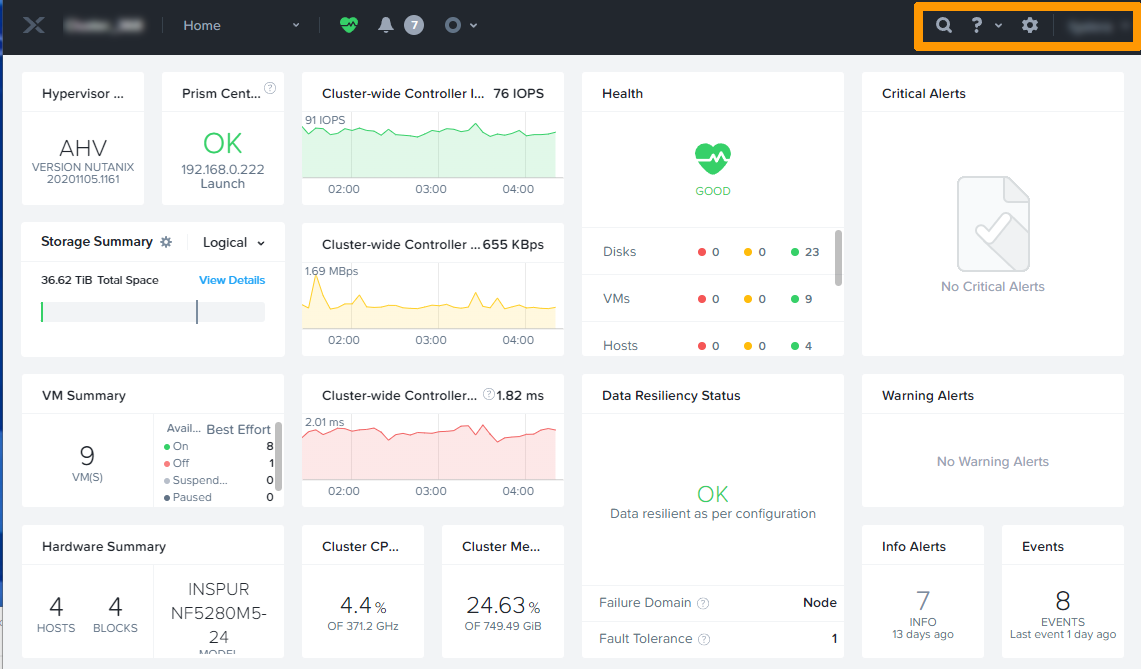
Task: Open the user account menu at top right
Action: tap(1090, 25)
